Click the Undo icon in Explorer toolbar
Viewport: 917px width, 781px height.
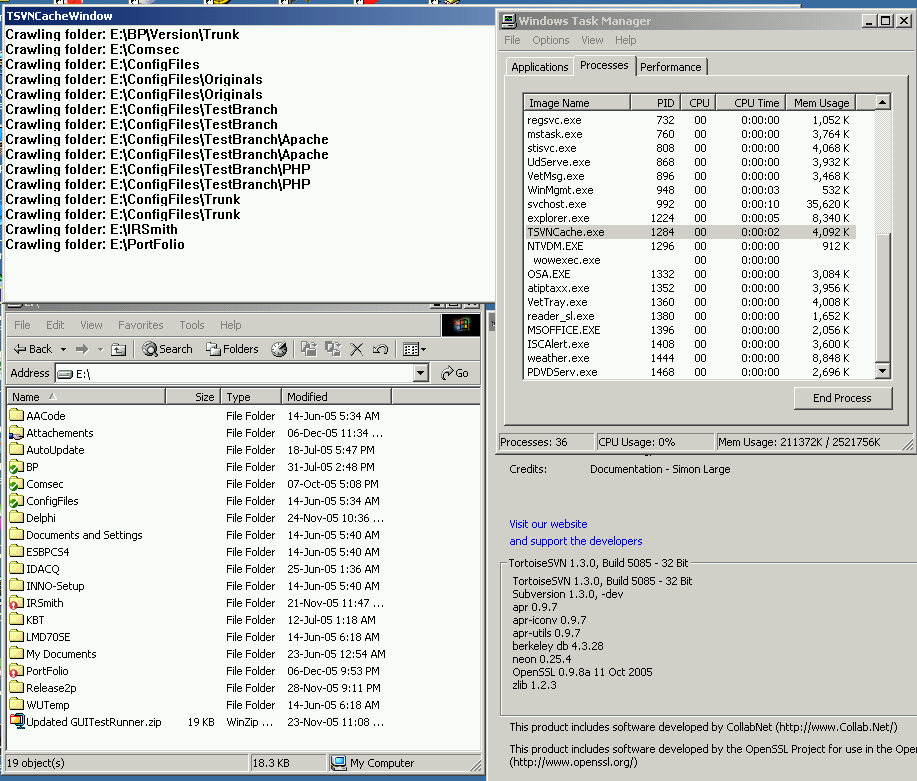(x=380, y=349)
